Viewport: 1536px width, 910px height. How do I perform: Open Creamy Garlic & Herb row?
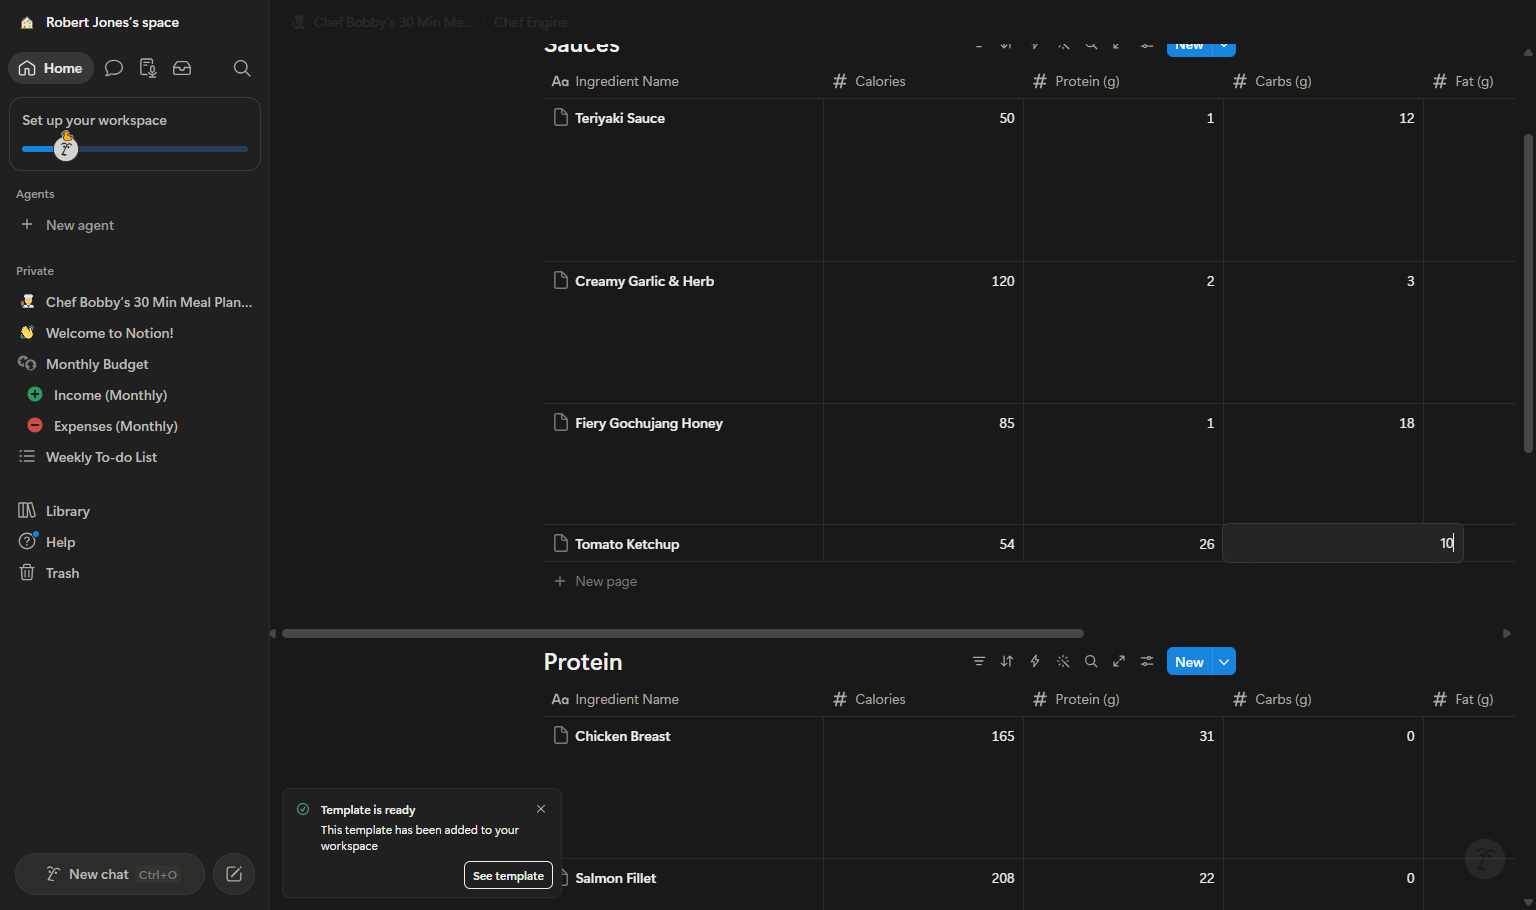[644, 281]
